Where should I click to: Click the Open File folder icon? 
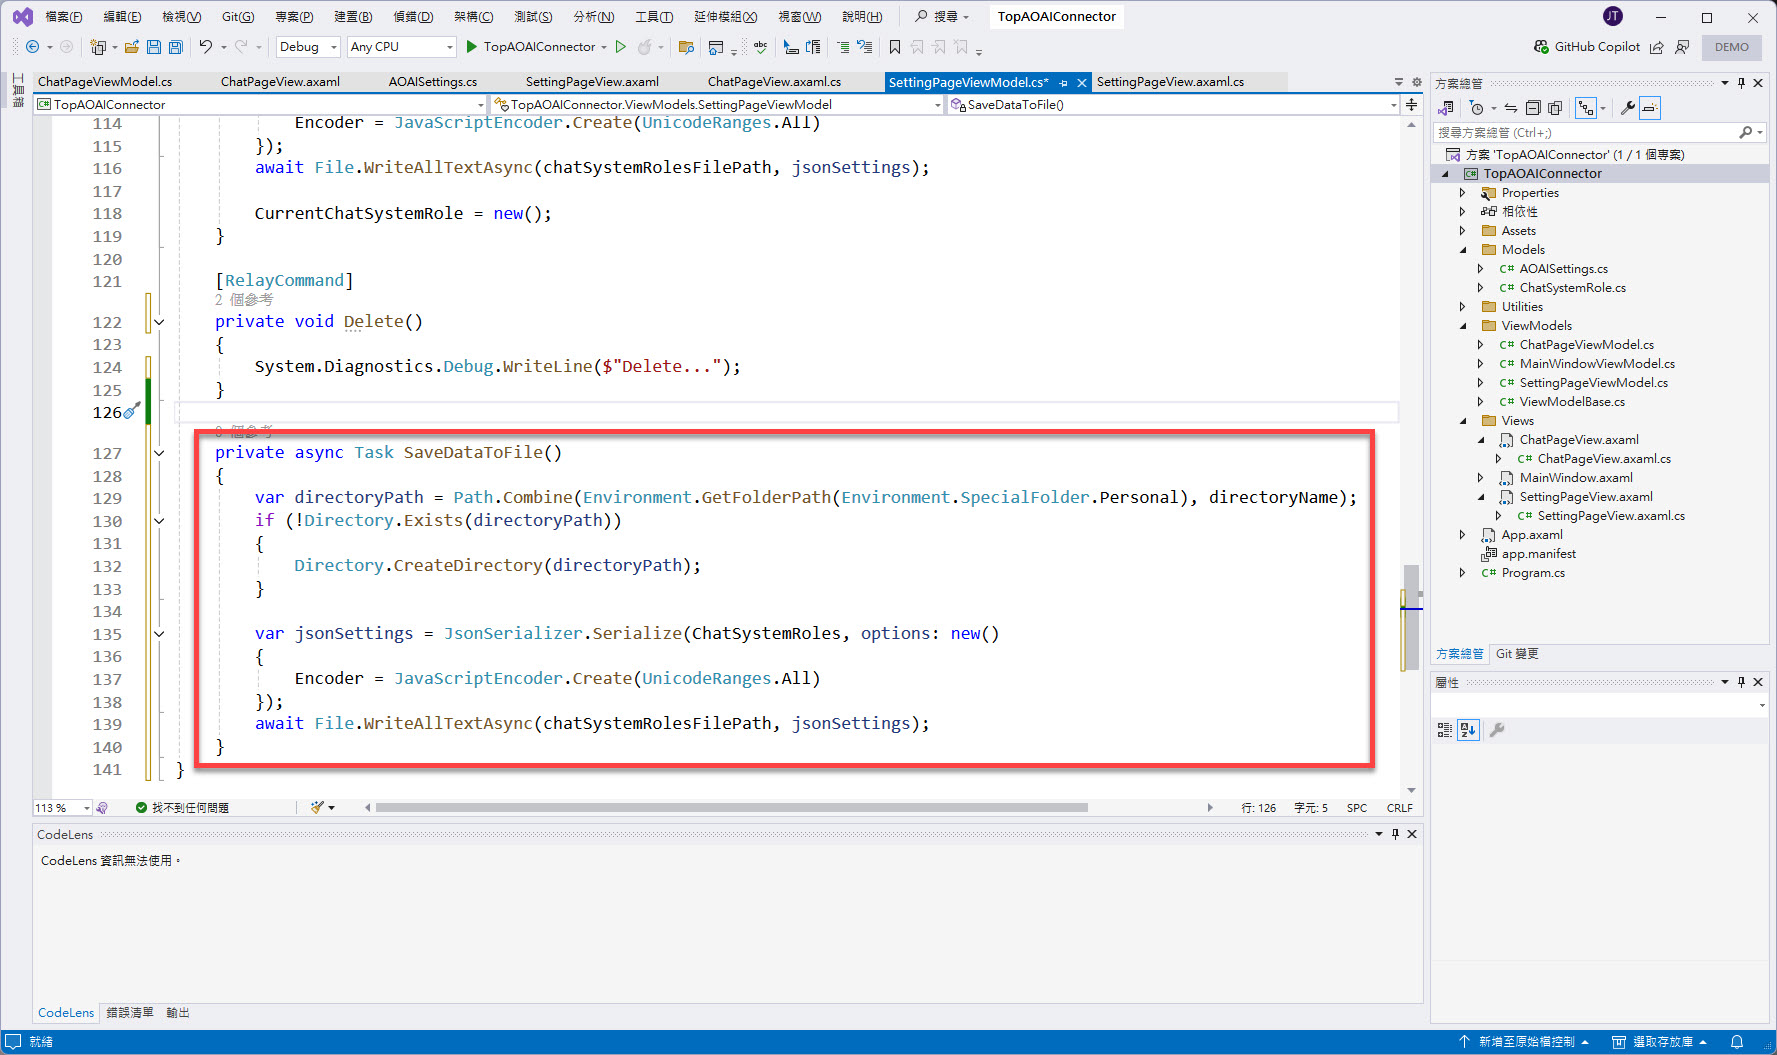coord(131,47)
